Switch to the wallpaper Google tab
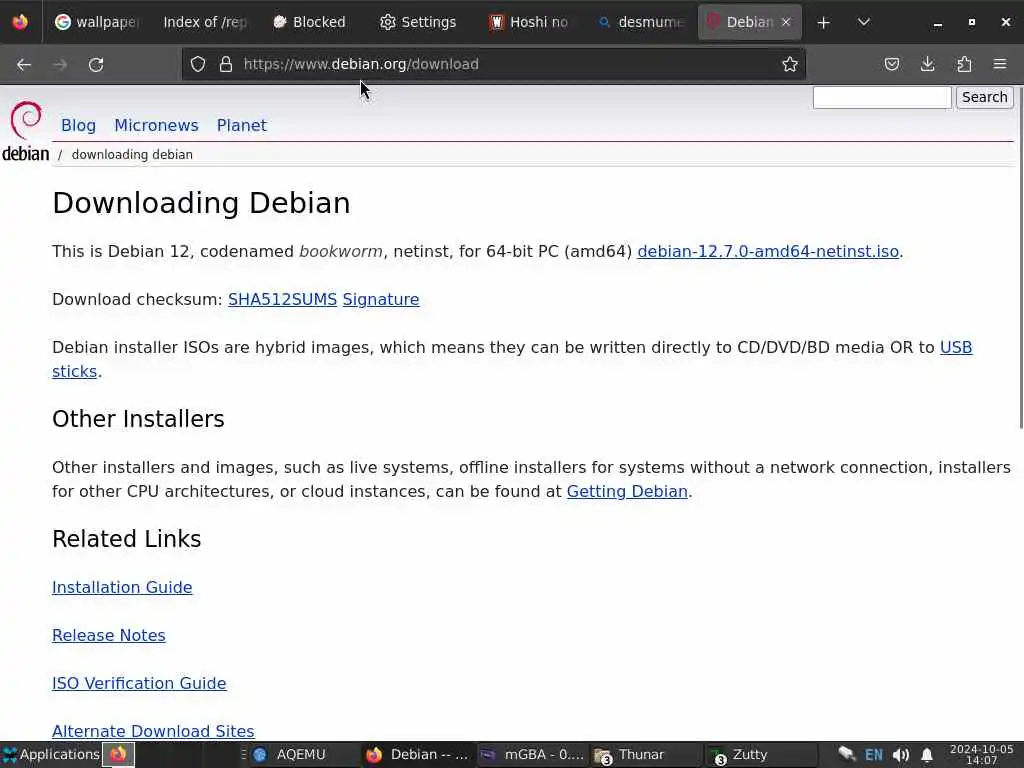 pos(97,22)
